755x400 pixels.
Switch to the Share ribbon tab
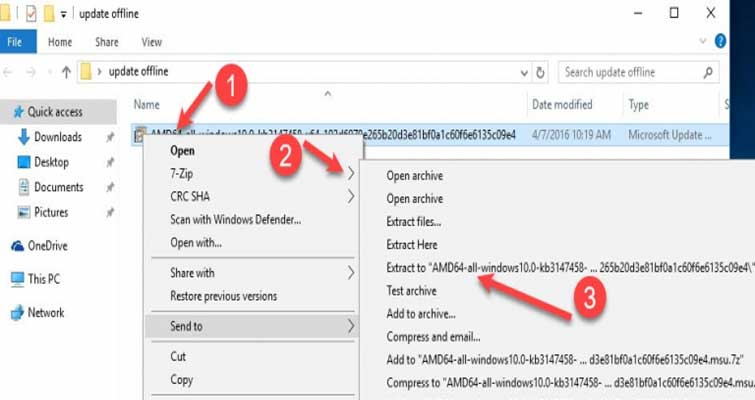106,42
